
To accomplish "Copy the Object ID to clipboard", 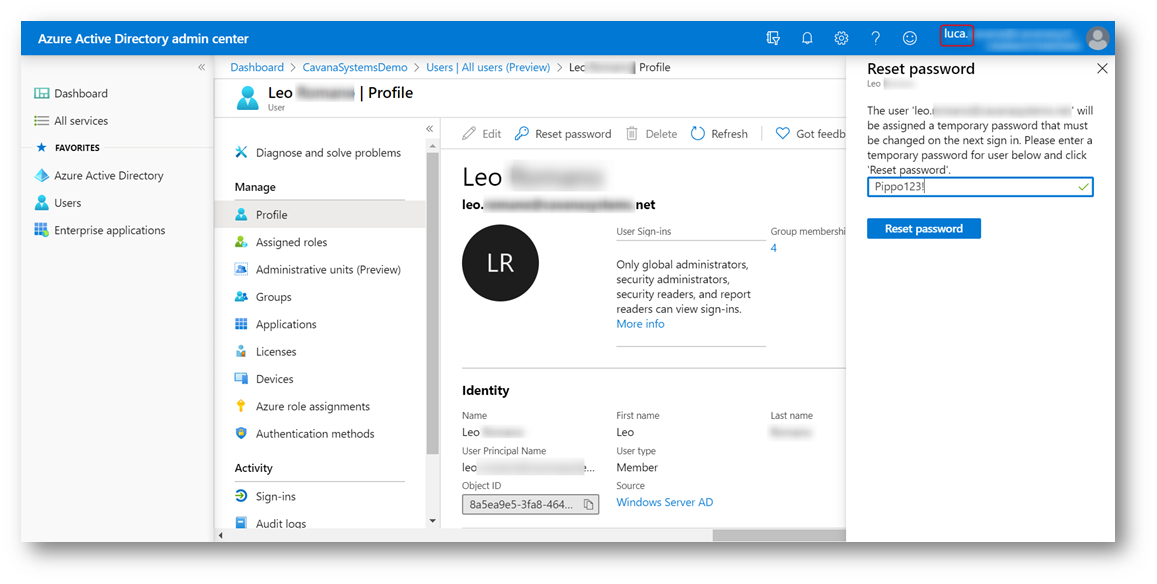I will pos(588,504).
